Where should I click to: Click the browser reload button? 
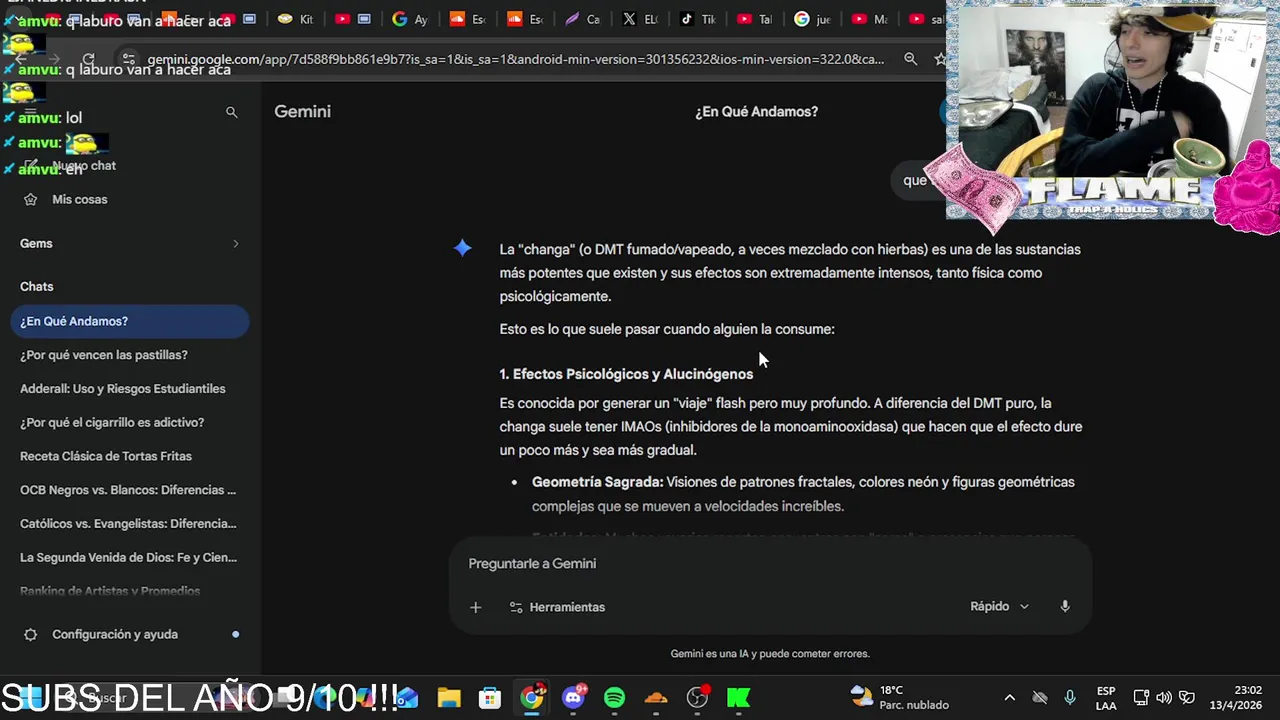88,59
